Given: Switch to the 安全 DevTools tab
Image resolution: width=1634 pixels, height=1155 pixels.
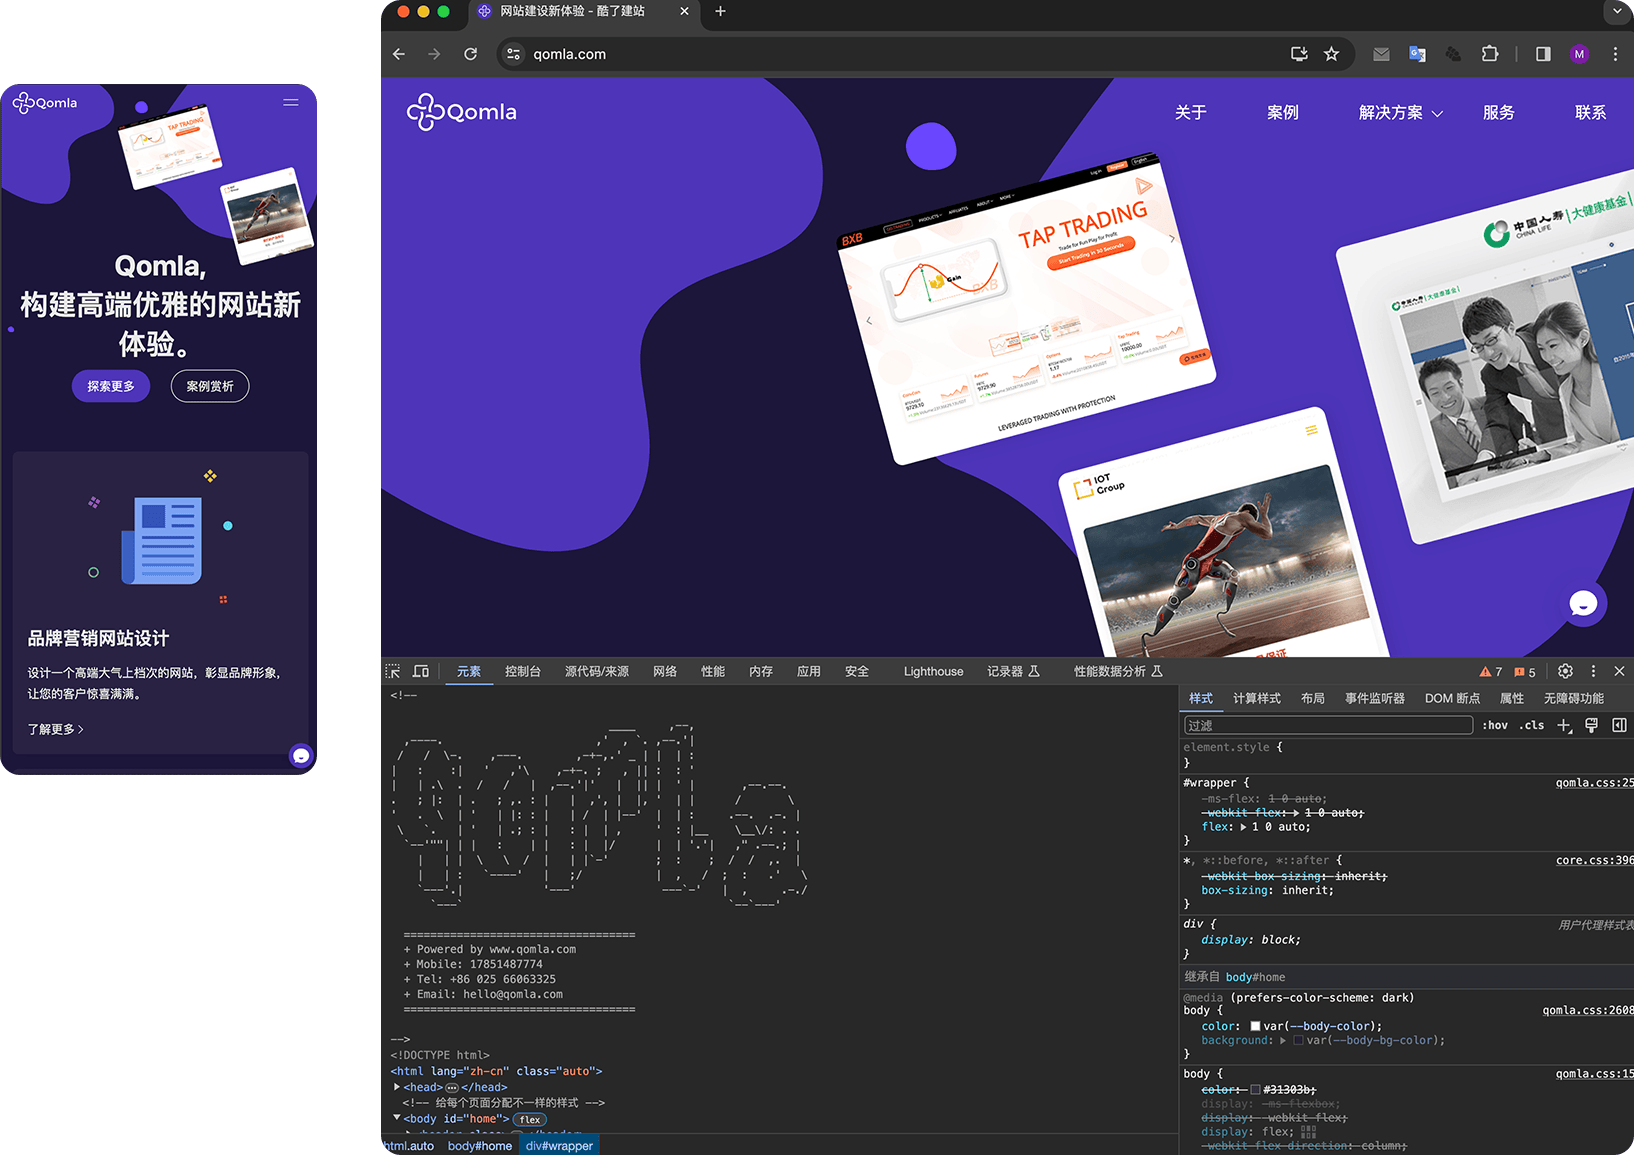Looking at the screenshot, I should click(x=857, y=672).
